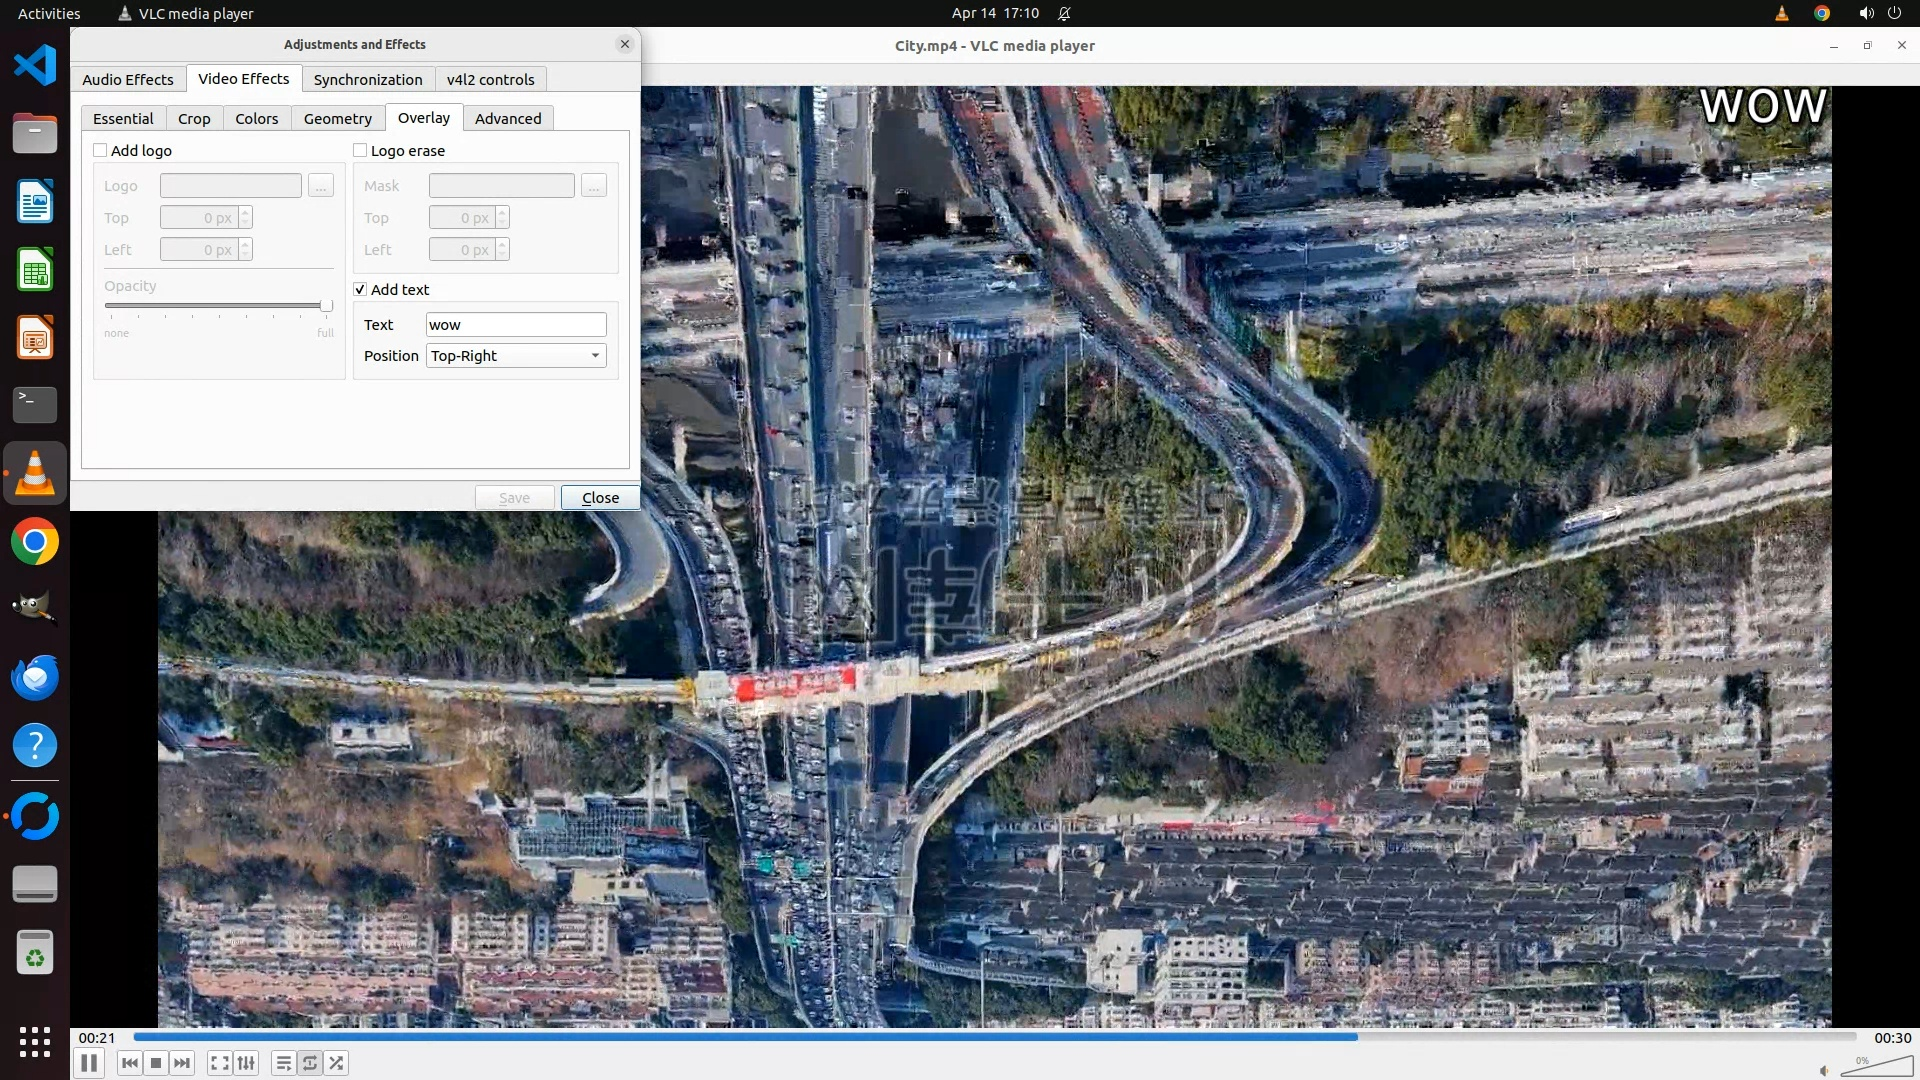This screenshot has height=1080, width=1920.
Task: Open the Position Top-Right dropdown
Action: point(516,356)
